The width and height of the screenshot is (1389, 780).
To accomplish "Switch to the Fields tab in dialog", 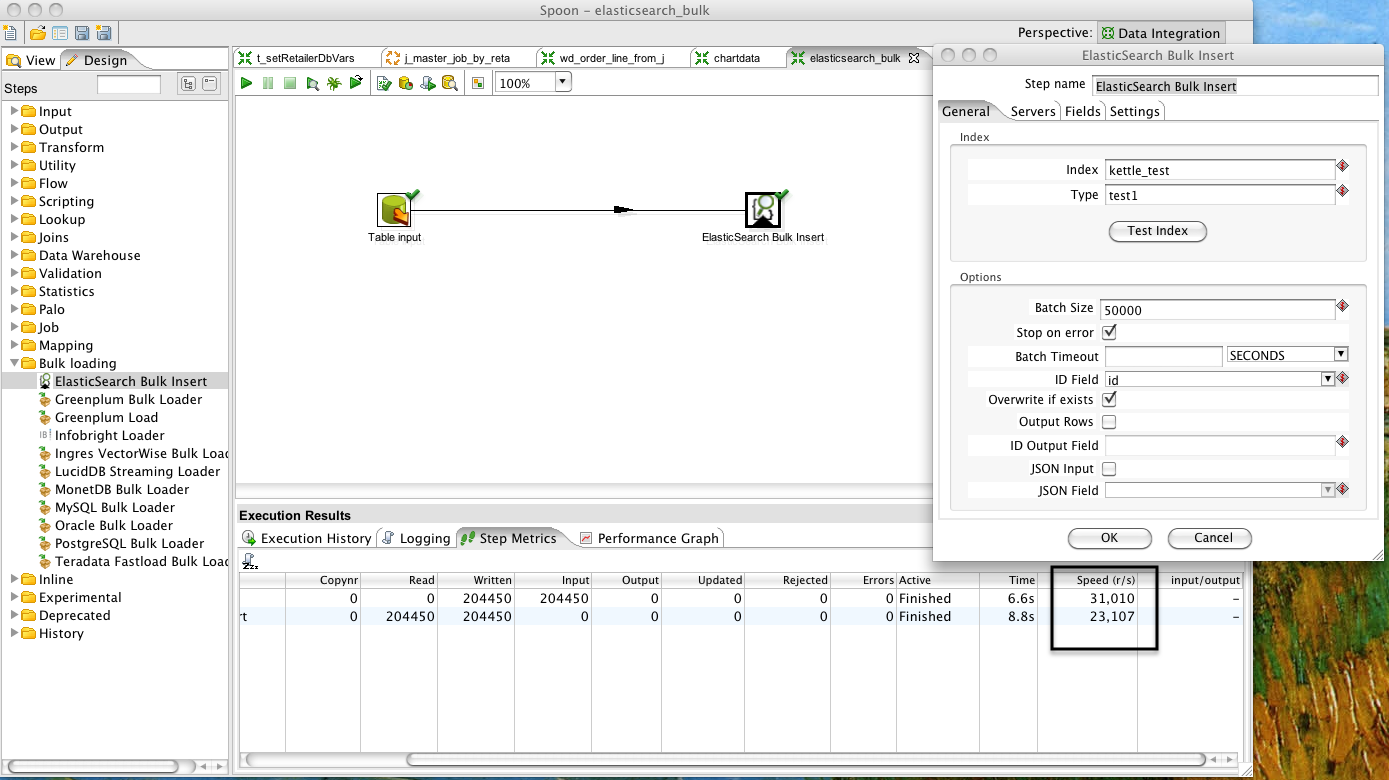I will pos(1082,111).
